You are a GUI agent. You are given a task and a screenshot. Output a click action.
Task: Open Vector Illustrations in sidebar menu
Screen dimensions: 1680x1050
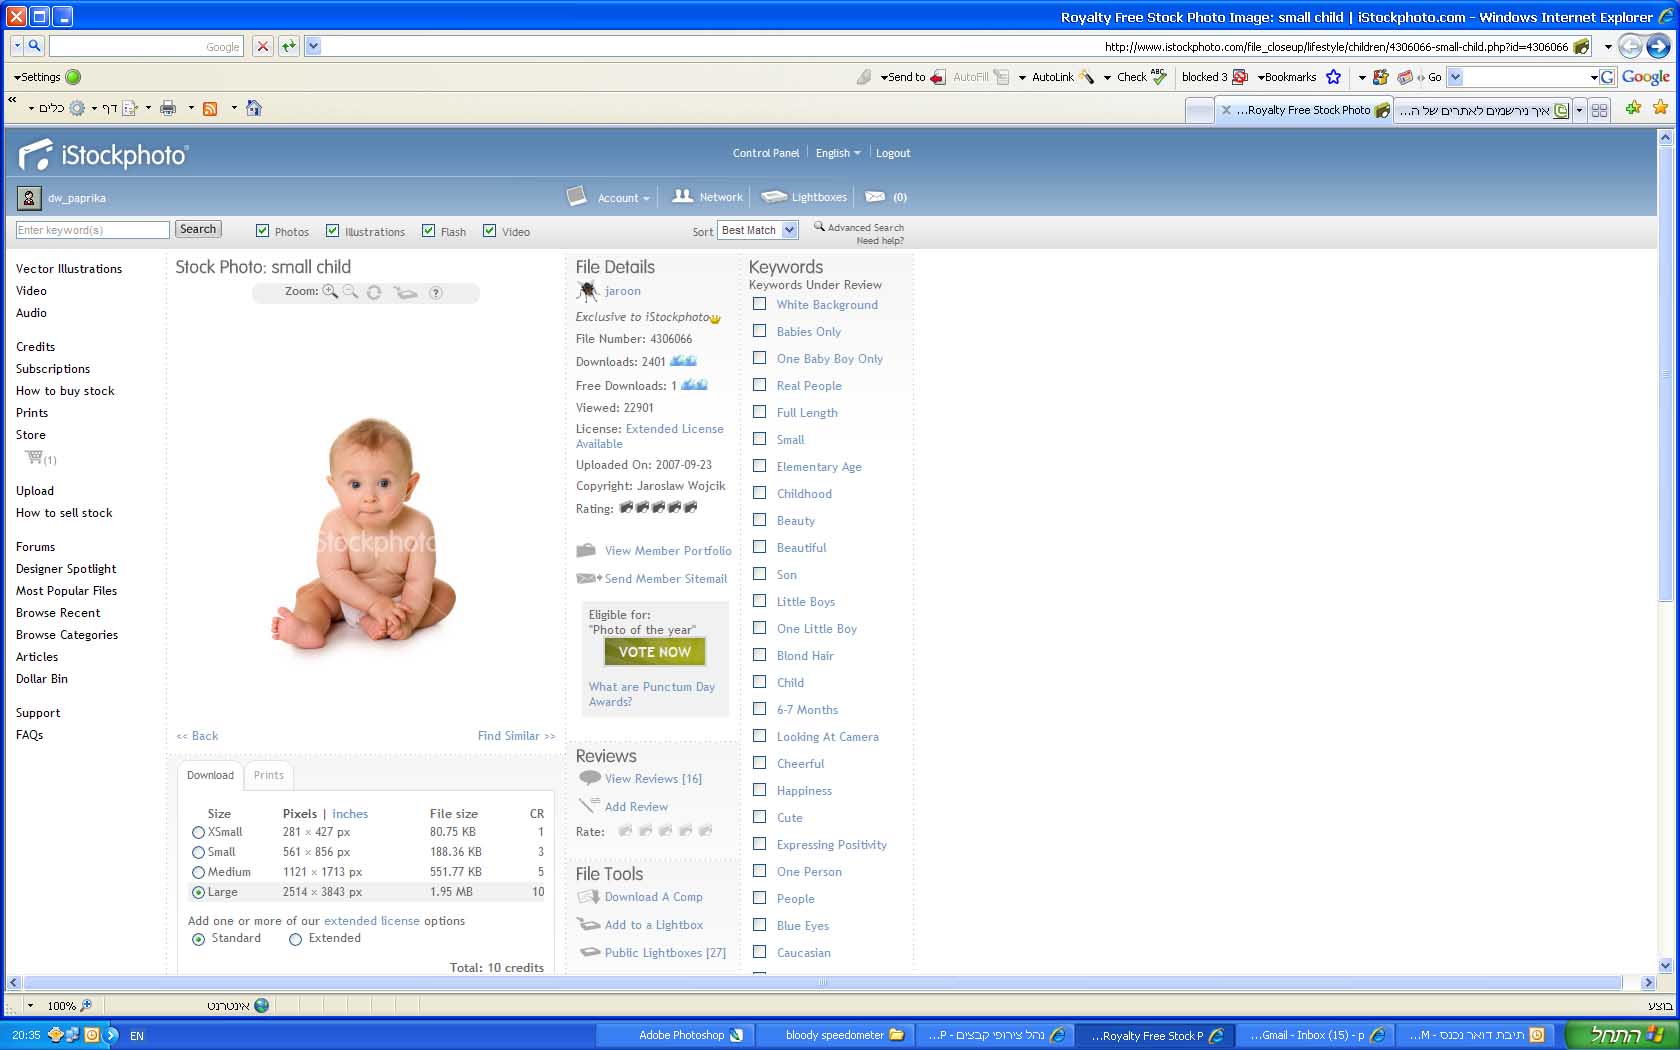[x=69, y=269]
